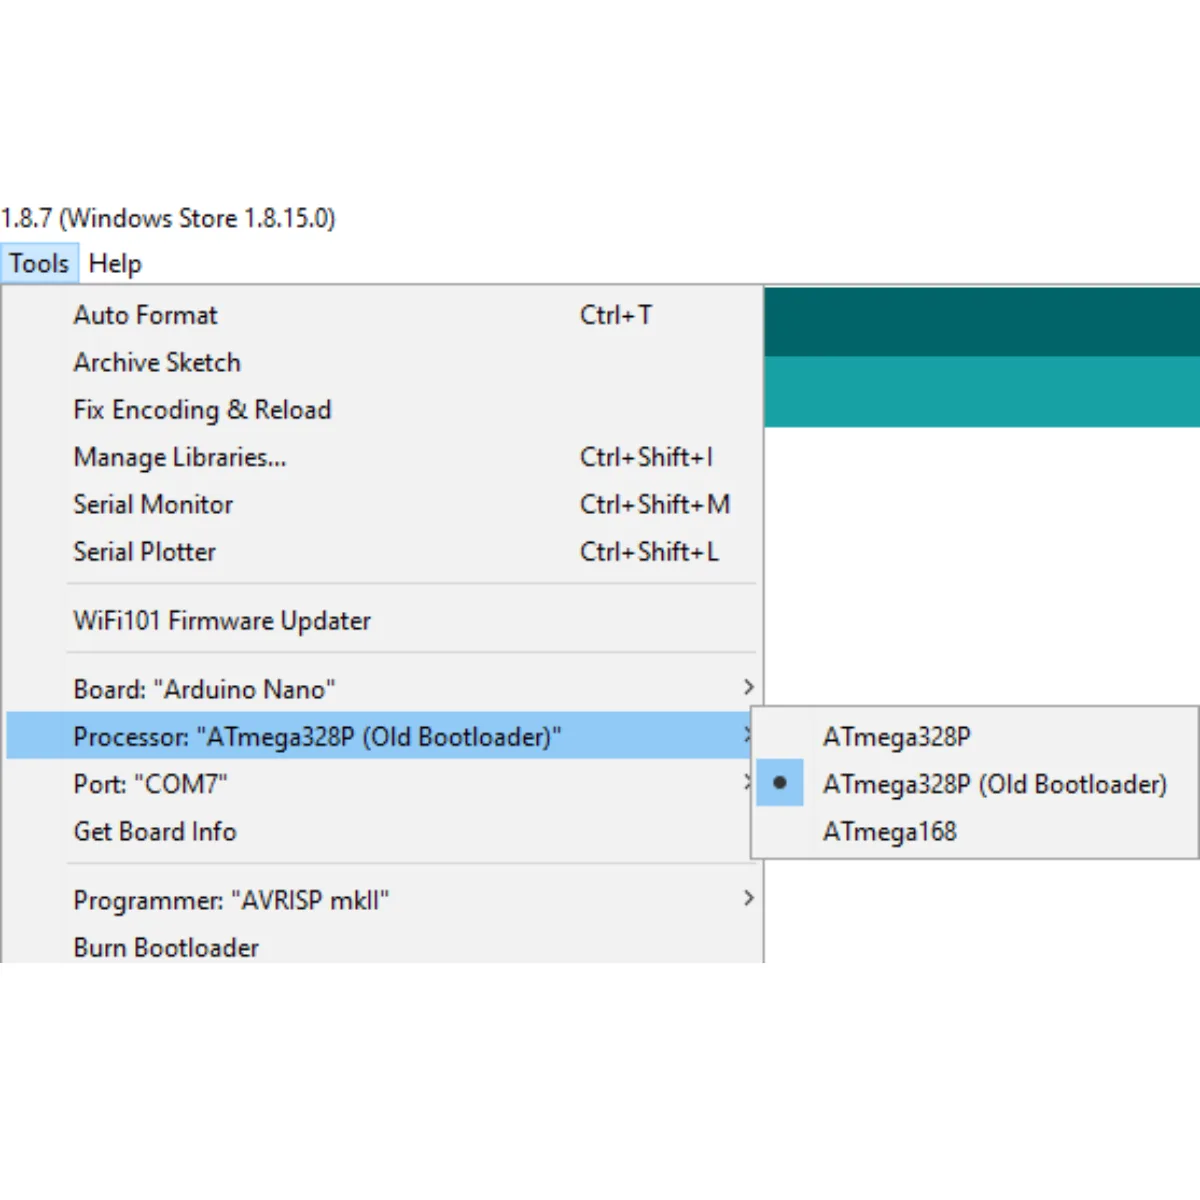This screenshot has width=1200, height=1200.
Task: Select the ATmega168 processor option
Action: click(x=975, y=831)
